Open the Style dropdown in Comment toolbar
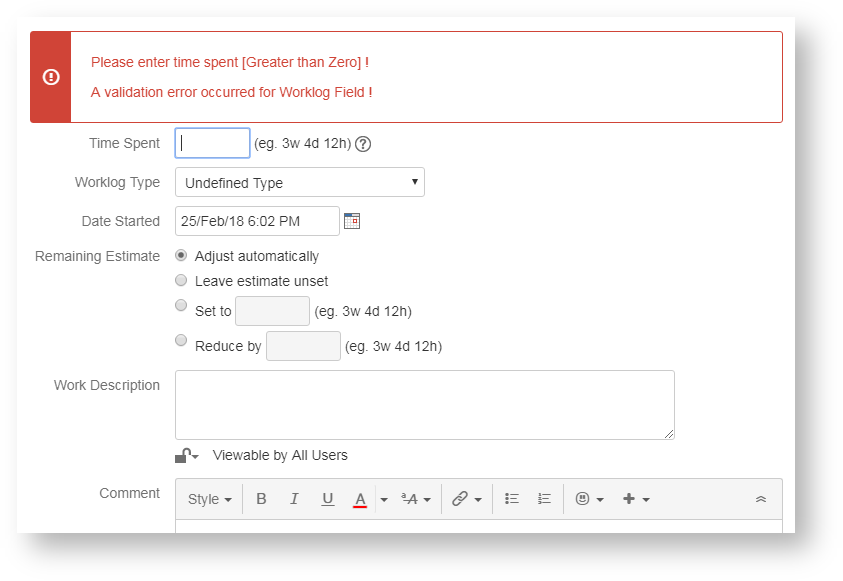This screenshot has width=843, height=581. 210,499
